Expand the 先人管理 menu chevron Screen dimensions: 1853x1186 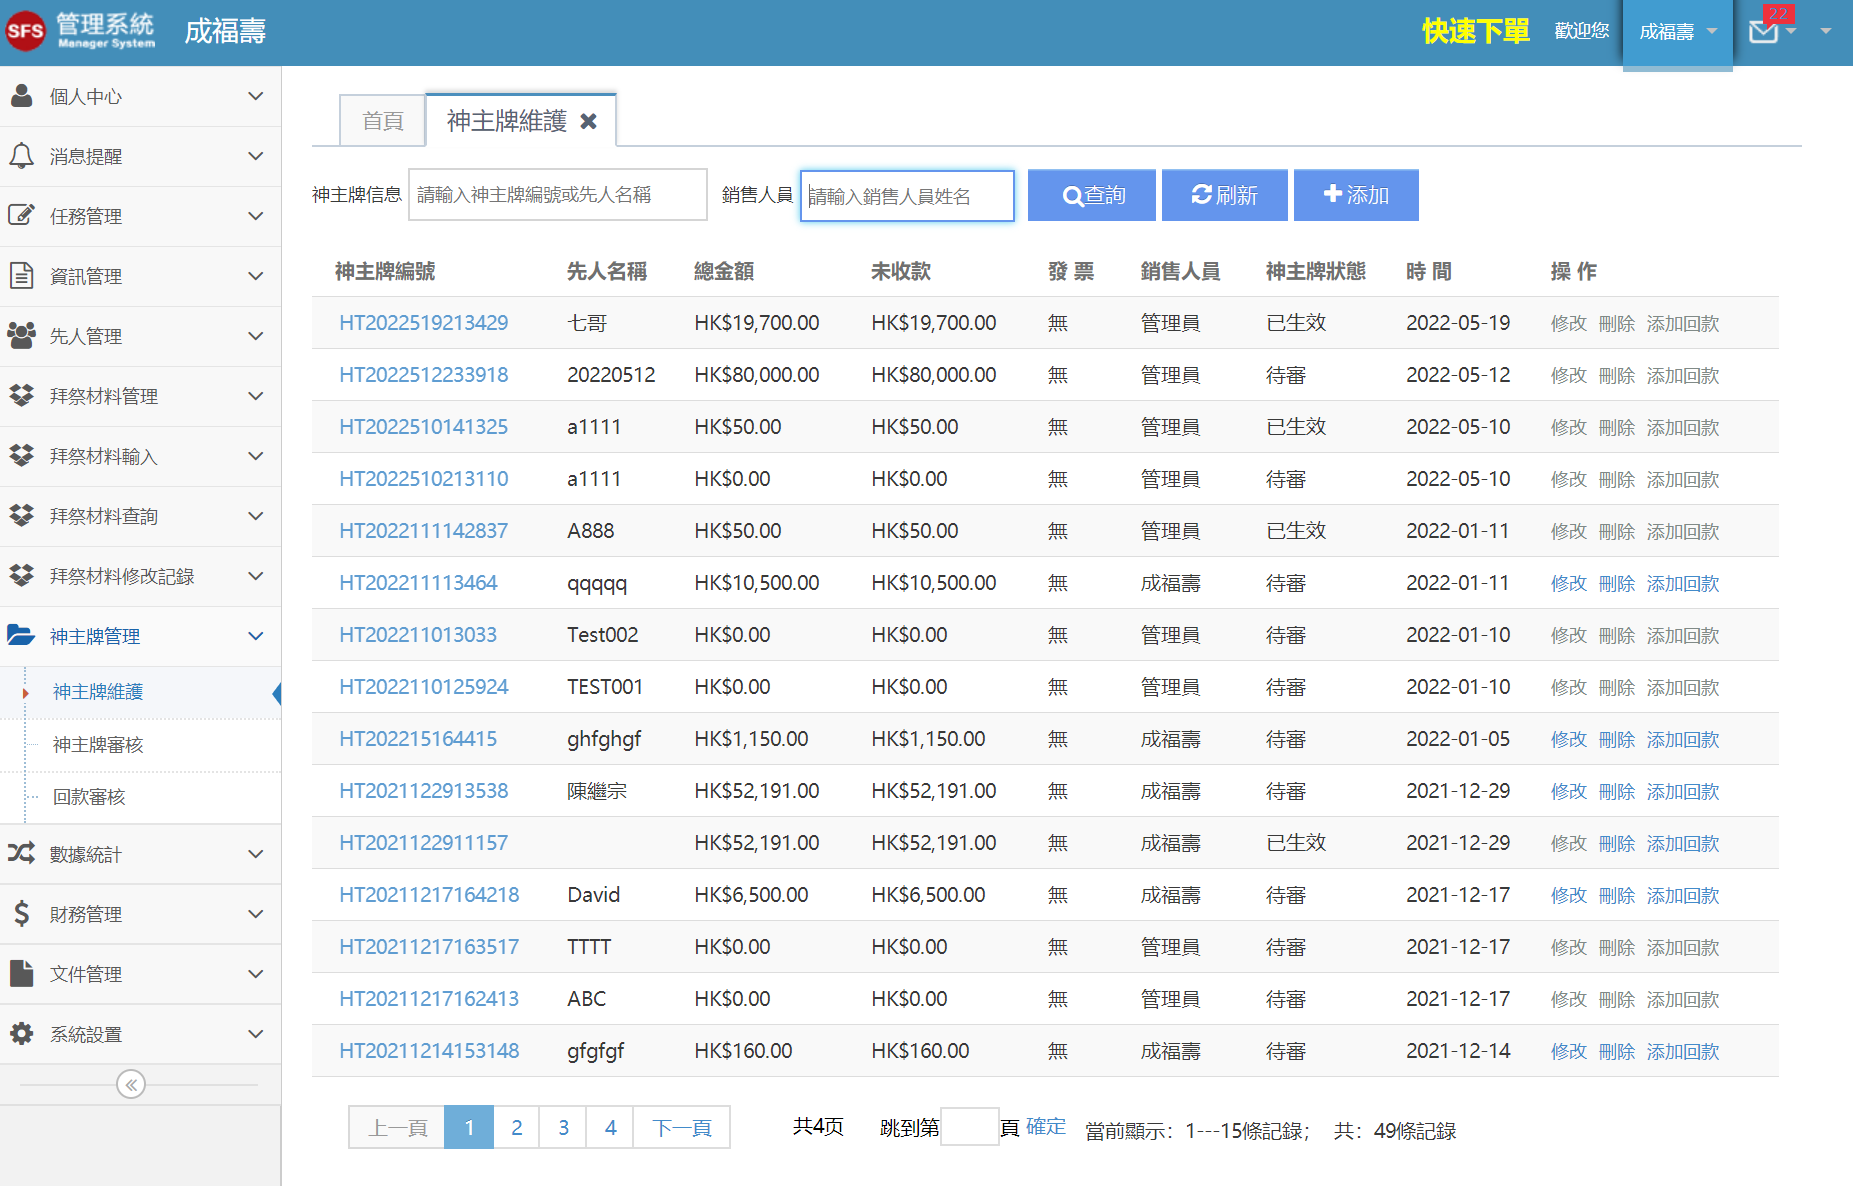point(256,336)
